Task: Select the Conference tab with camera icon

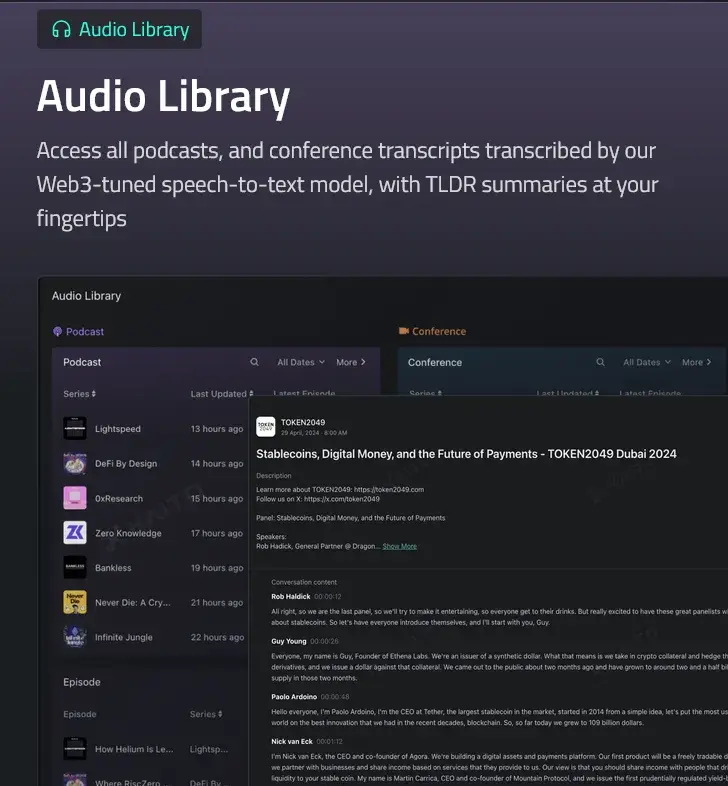Action: 432,331
